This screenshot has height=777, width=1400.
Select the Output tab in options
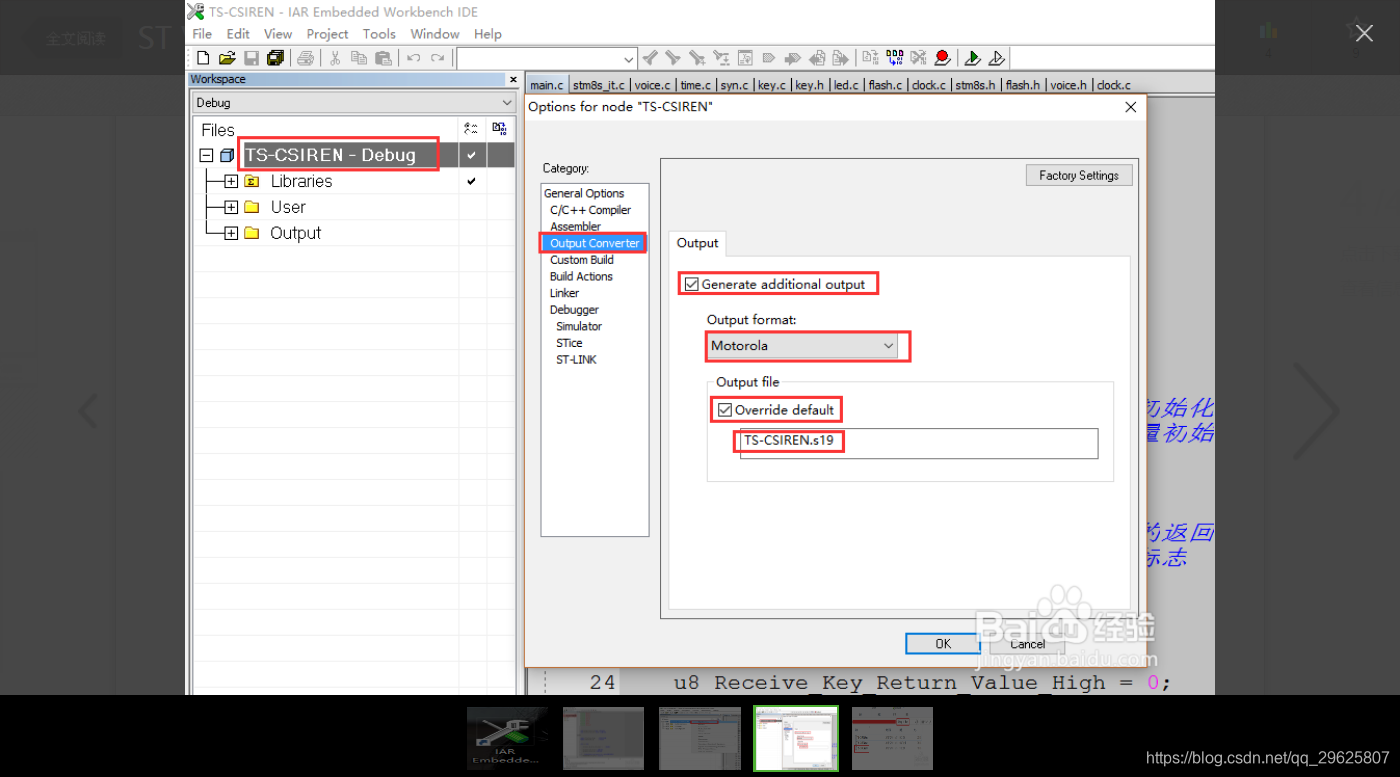[x=697, y=243]
